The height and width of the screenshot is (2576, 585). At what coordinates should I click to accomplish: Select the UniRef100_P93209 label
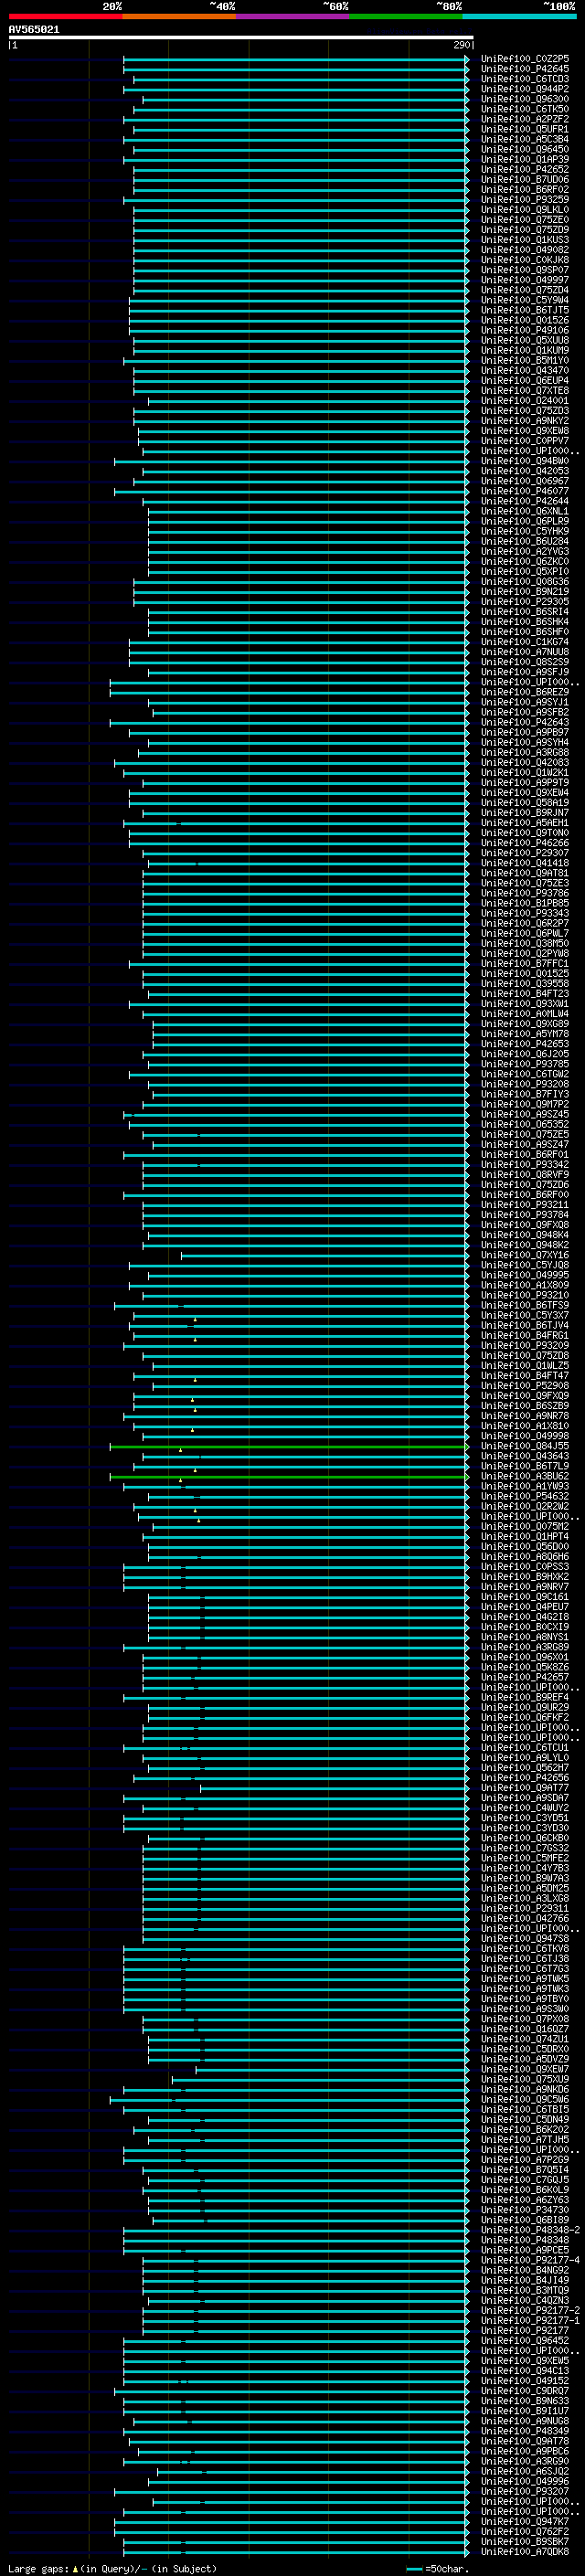(x=525, y=1345)
